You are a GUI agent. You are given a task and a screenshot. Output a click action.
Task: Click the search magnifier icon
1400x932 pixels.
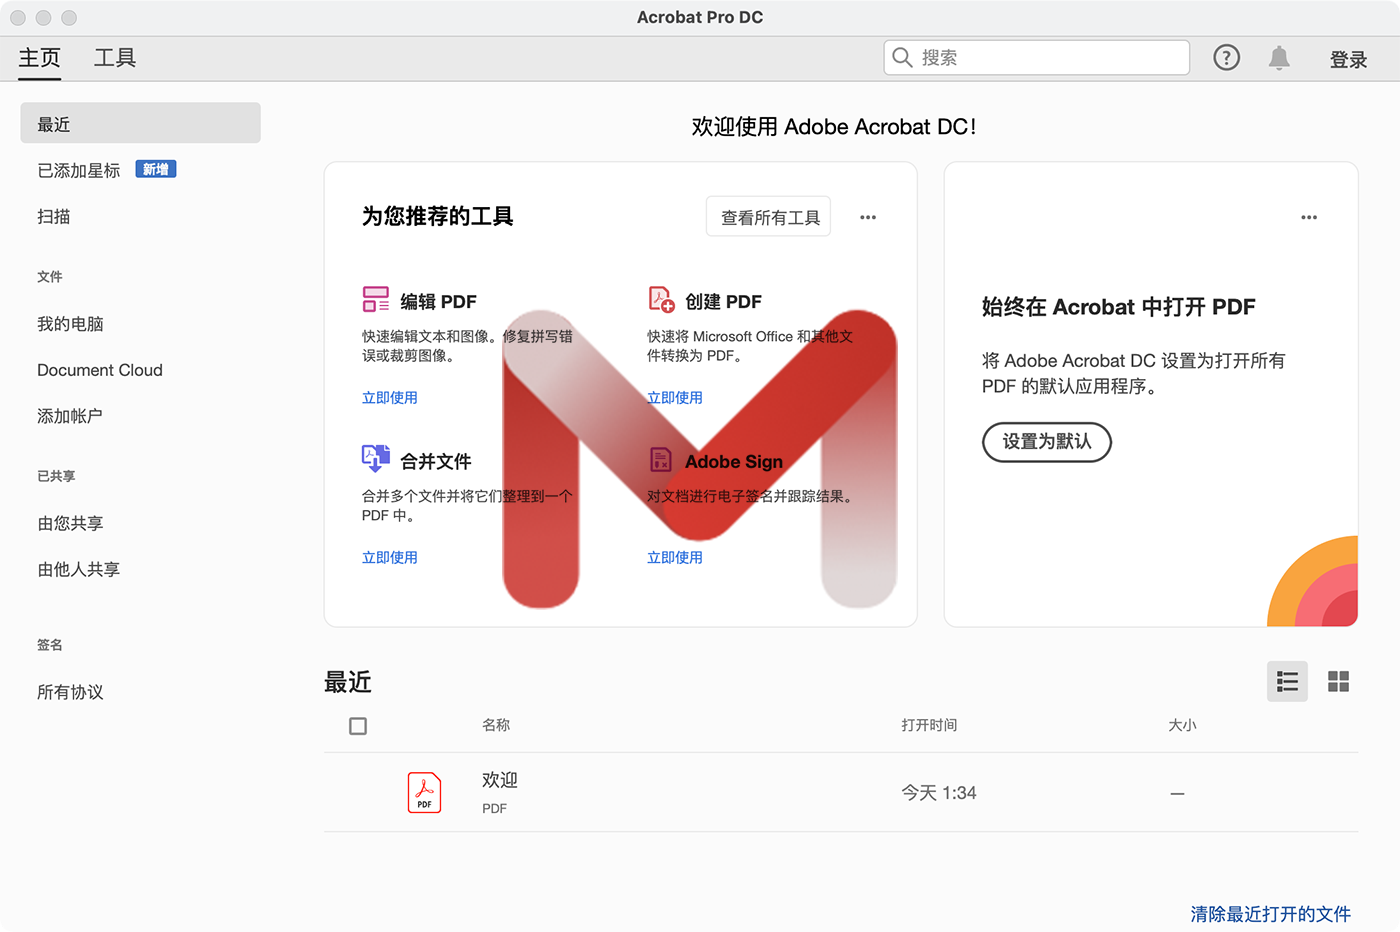[x=902, y=58]
